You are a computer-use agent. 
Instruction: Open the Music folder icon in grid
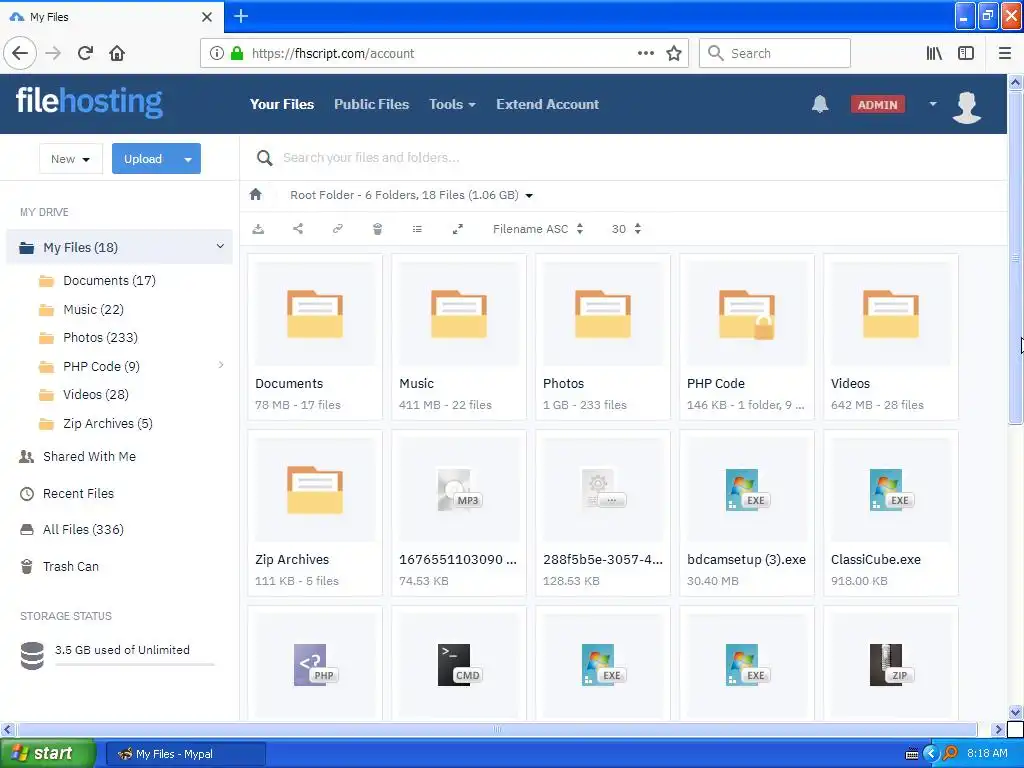(458, 314)
